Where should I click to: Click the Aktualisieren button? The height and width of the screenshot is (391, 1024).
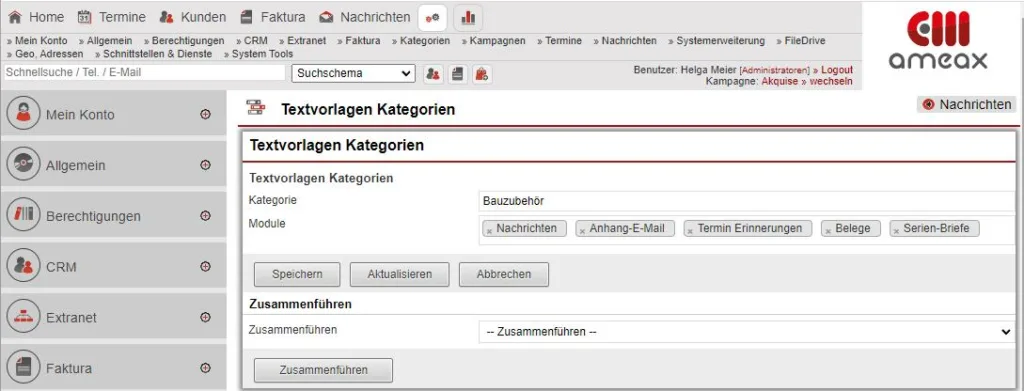coord(400,274)
